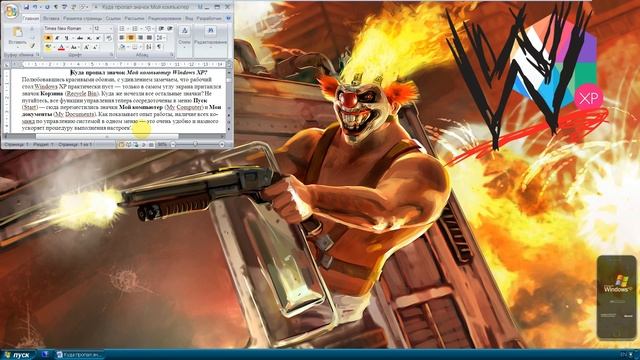Toggle Center alignment button
The image size is (640, 360).
[x=131, y=38]
